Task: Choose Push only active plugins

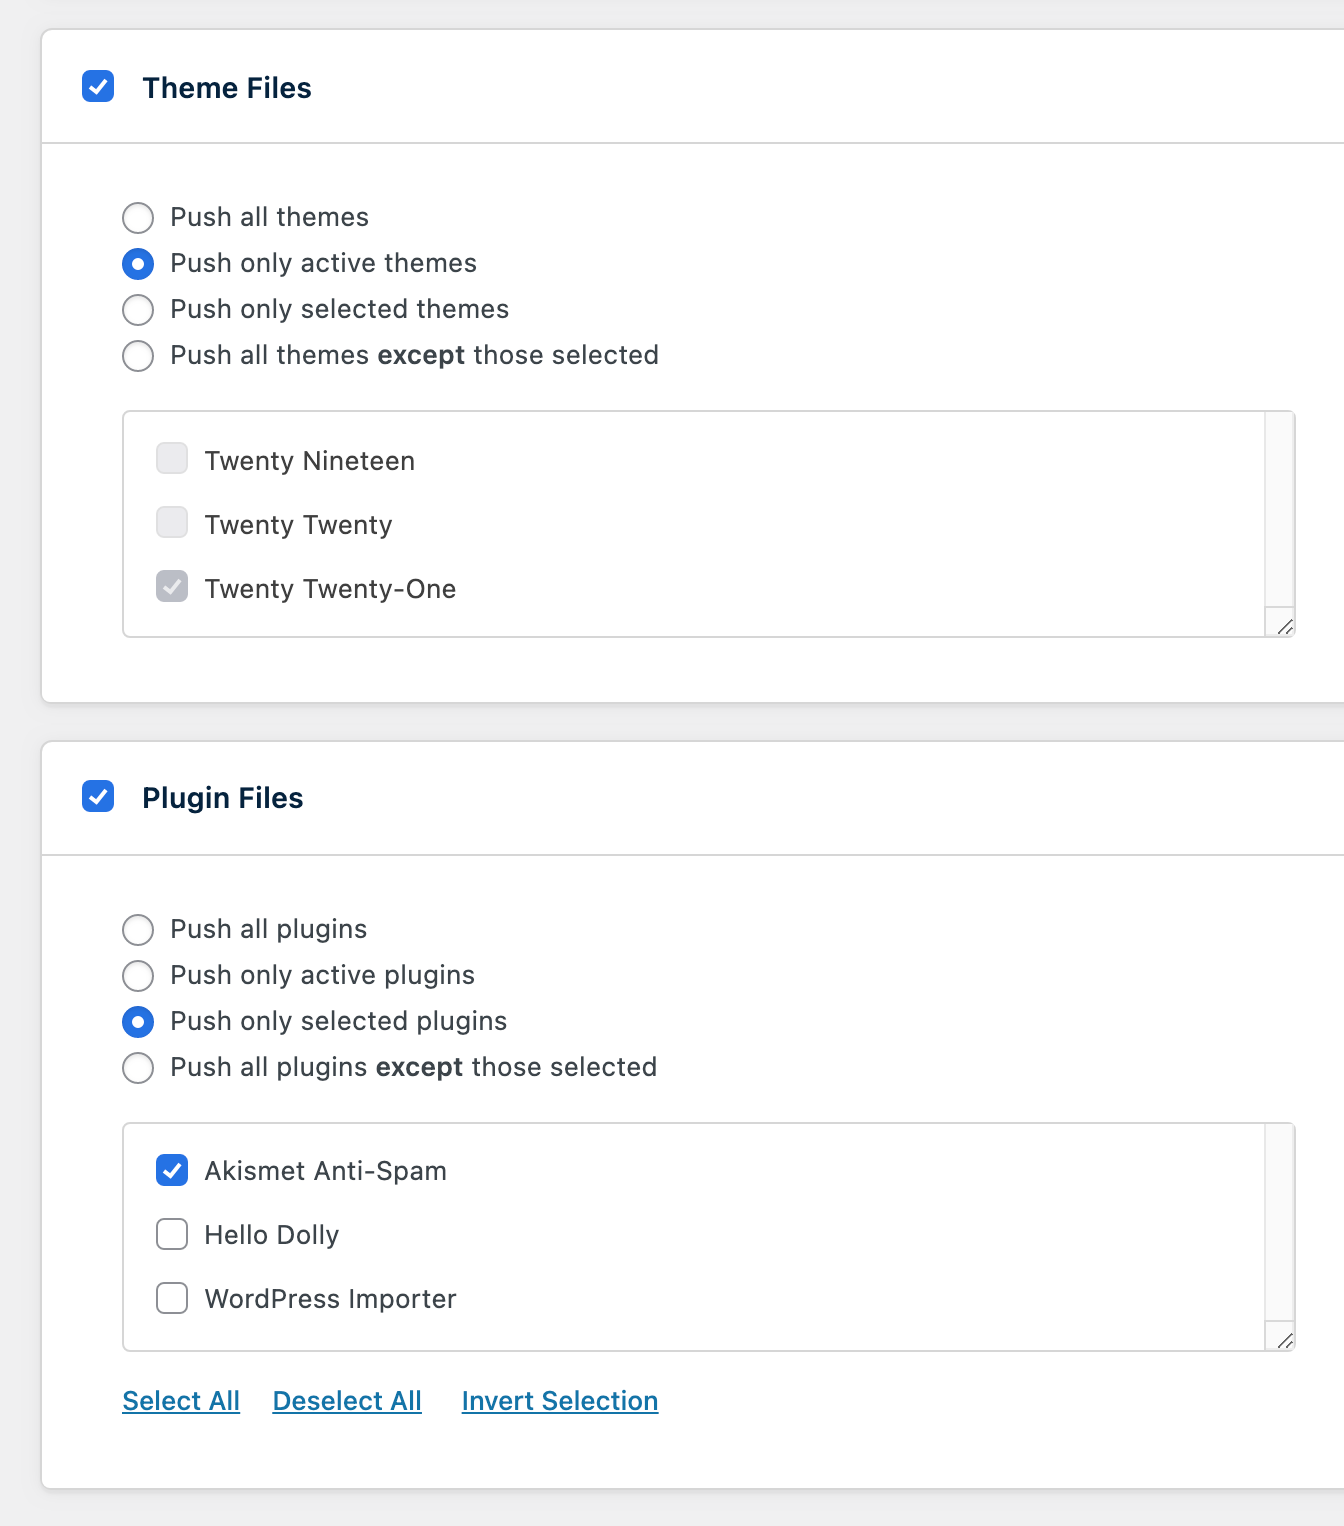Action: (138, 976)
